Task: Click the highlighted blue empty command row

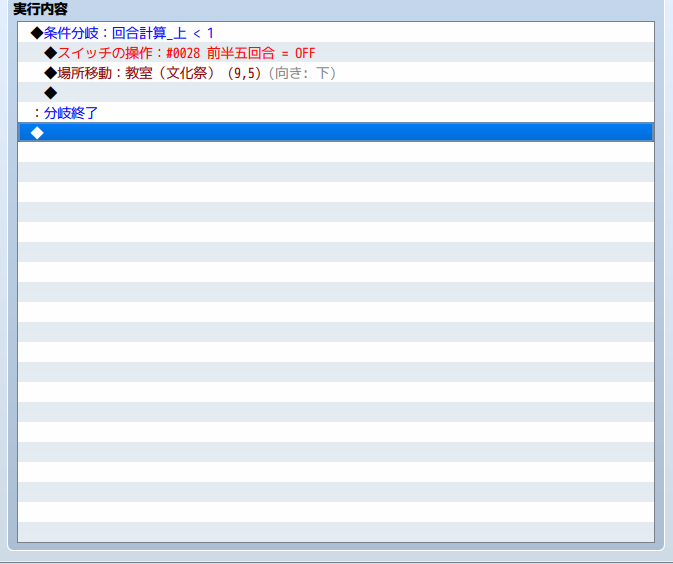Action: (x=336, y=133)
